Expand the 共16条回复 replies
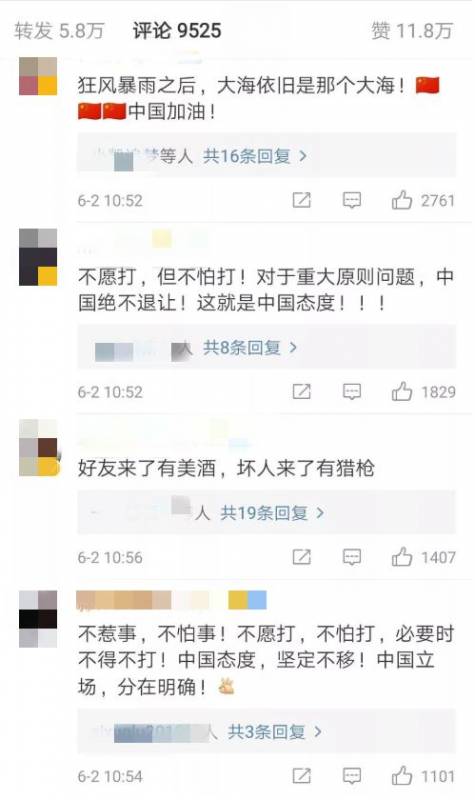Screen dimensions: 475x800 click(x=255, y=156)
